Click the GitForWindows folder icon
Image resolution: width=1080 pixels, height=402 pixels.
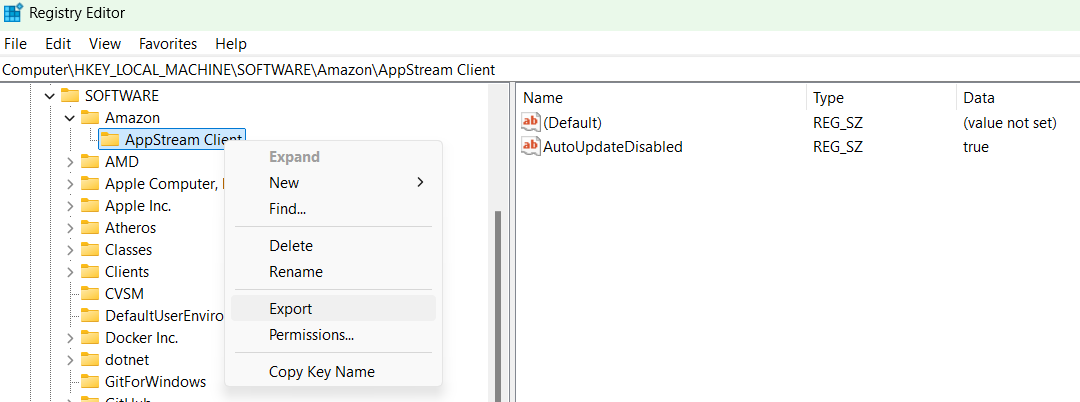tap(90, 382)
